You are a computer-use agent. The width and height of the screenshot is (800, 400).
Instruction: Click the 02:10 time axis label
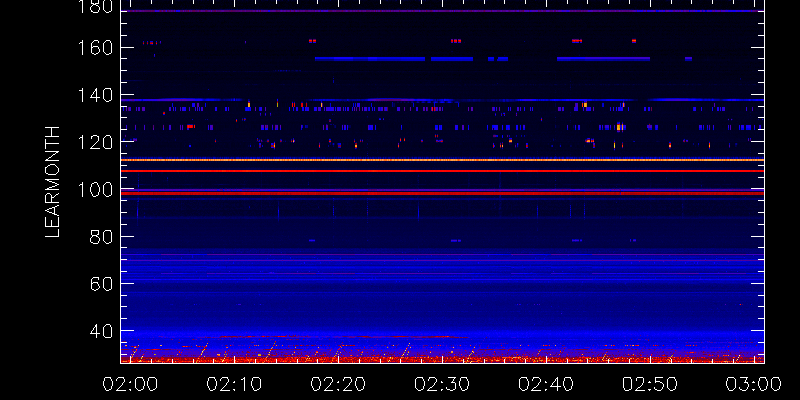tap(232, 384)
